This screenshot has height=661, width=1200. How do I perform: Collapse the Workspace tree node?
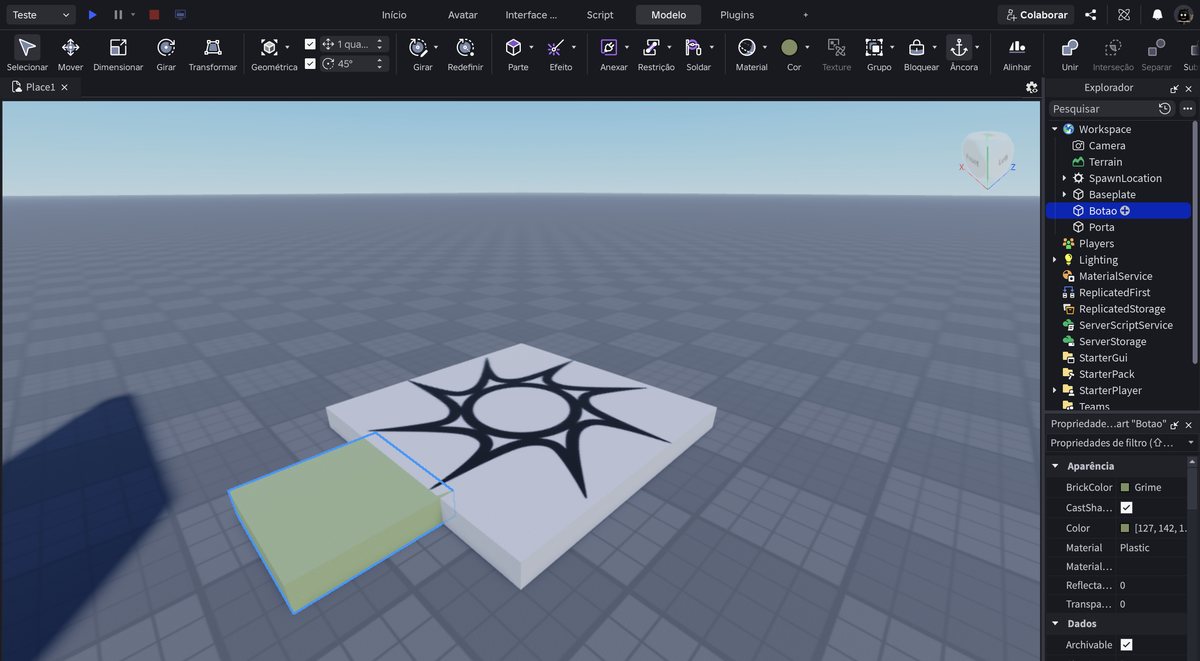tap(1054, 129)
